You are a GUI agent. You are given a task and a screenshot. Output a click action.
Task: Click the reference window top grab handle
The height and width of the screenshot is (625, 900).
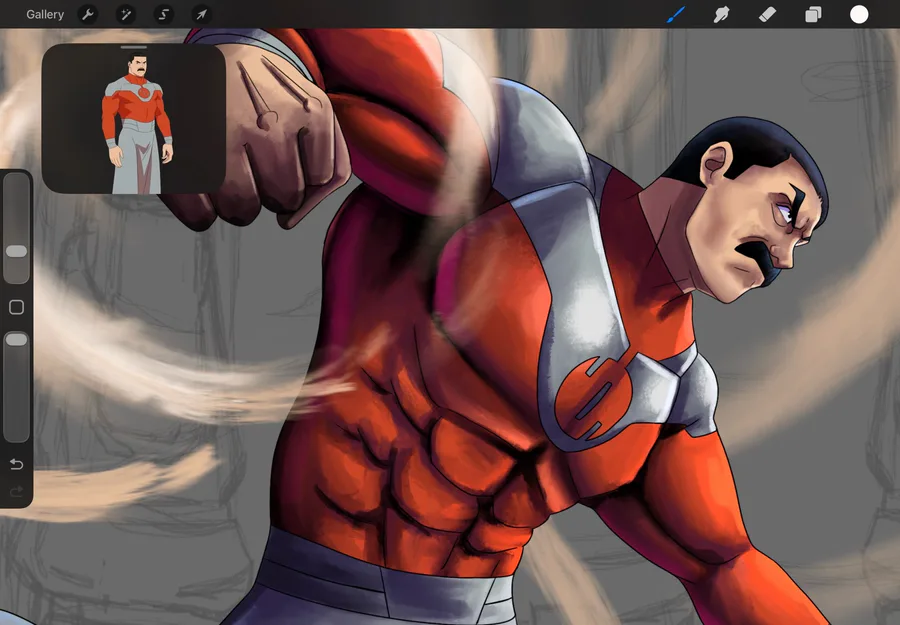[134, 47]
